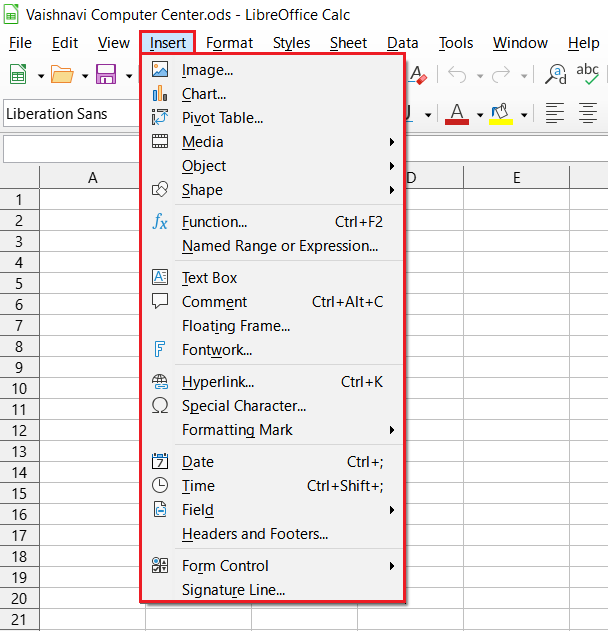Select Fontwork... menu entry

[x=272, y=350]
